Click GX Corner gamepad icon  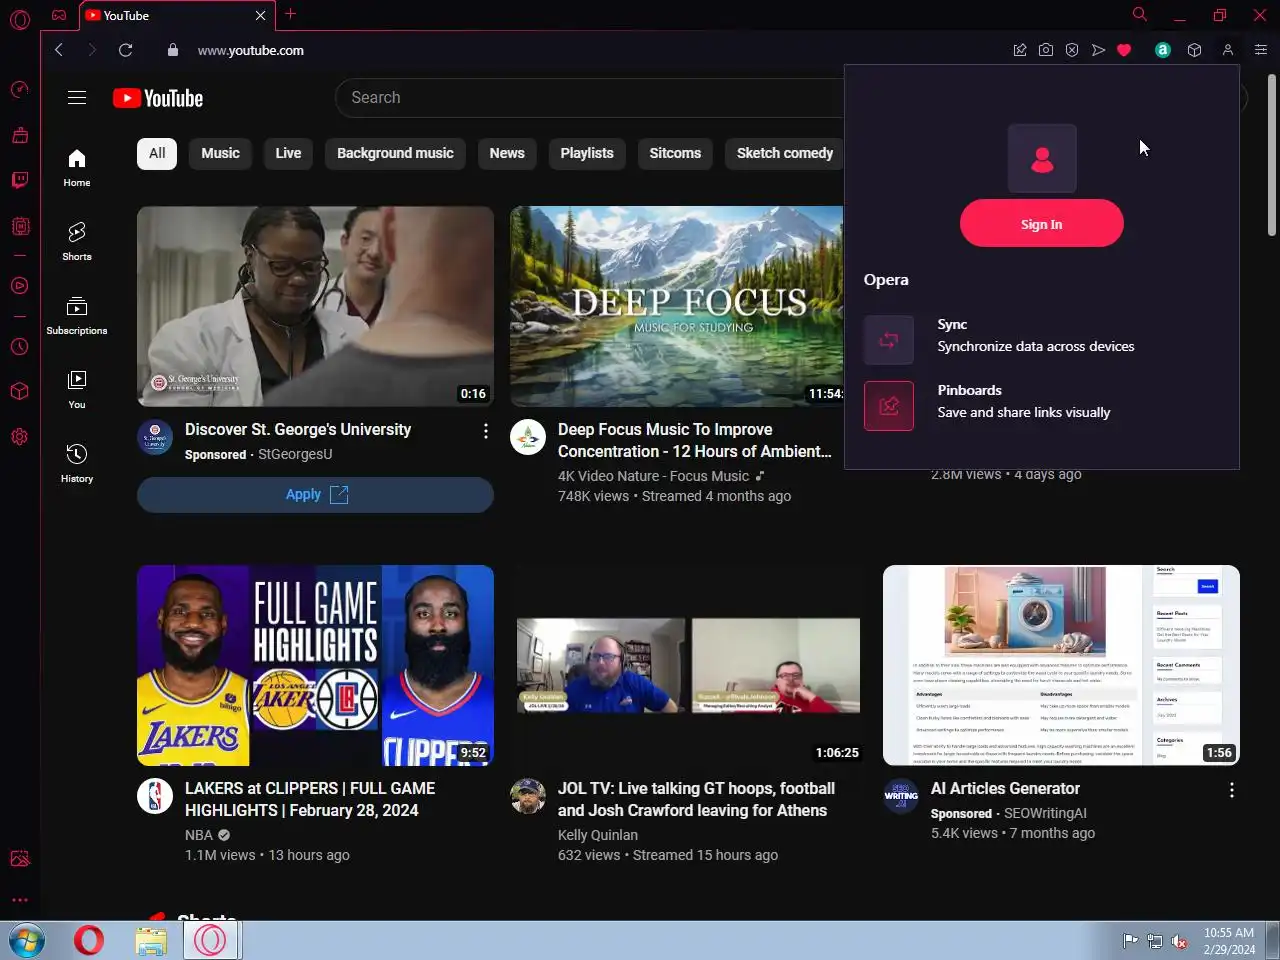(x=59, y=15)
